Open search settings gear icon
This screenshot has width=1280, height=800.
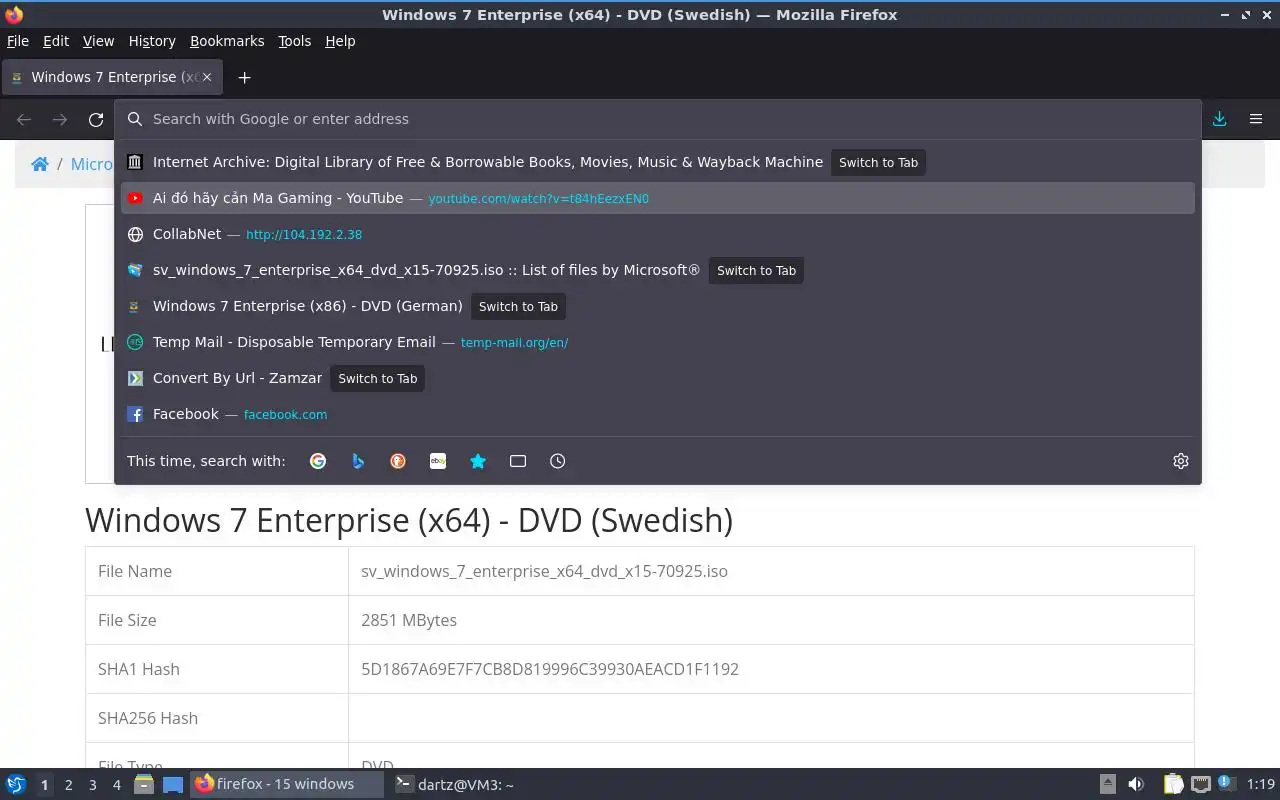1181,461
